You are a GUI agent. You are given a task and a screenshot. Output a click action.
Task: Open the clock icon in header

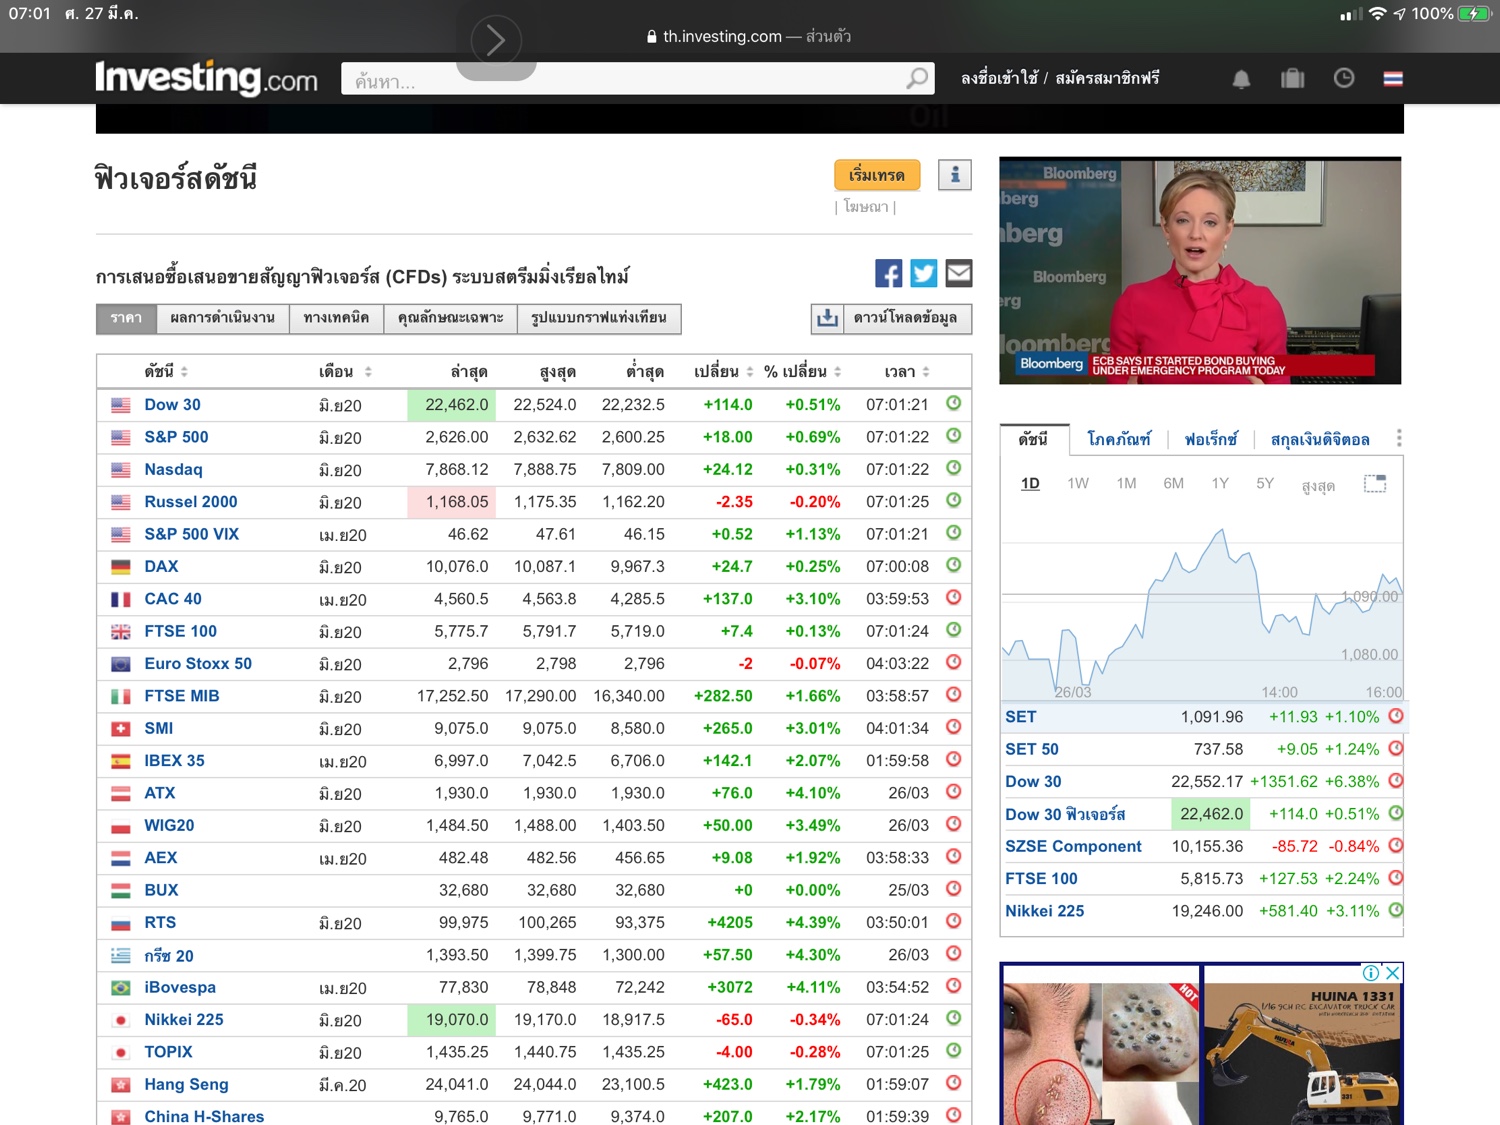1344,78
